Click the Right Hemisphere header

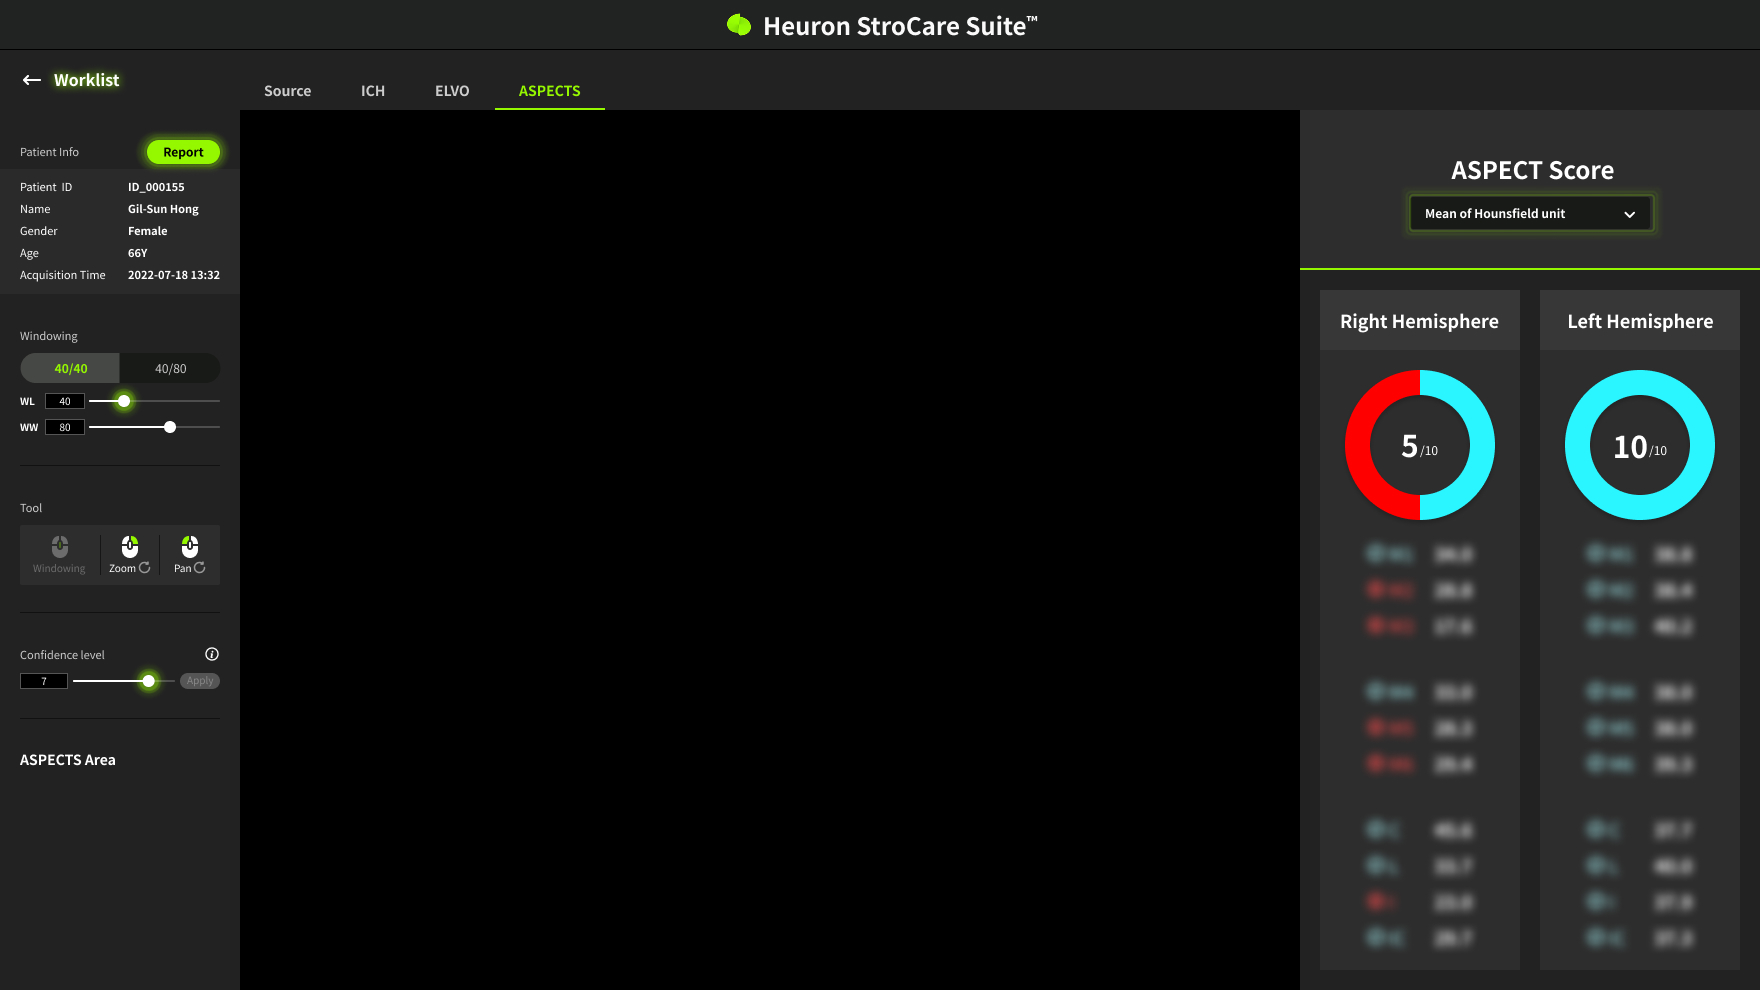1420,321
